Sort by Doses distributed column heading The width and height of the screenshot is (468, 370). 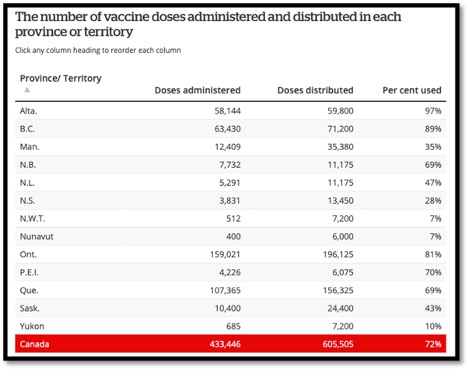pyautogui.click(x=315, y=90)
